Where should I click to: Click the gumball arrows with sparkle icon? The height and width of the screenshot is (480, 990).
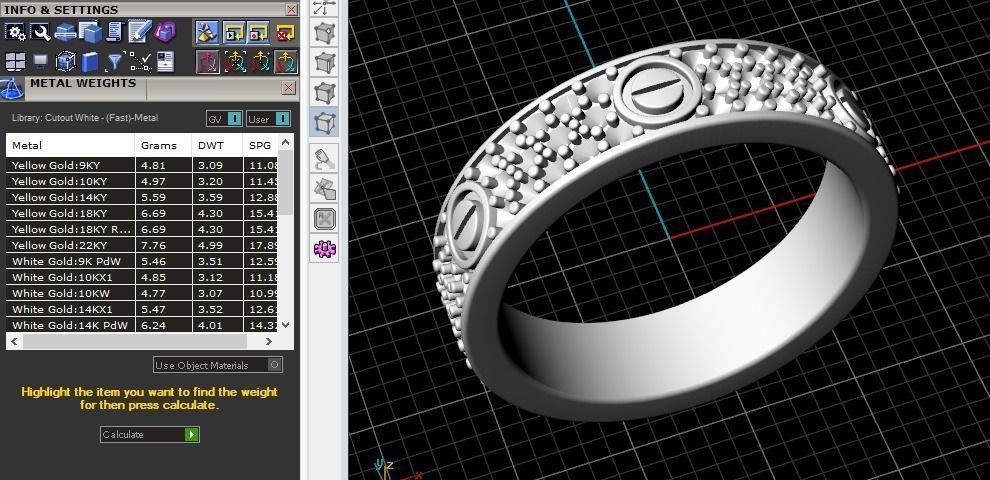click(259, 62)
